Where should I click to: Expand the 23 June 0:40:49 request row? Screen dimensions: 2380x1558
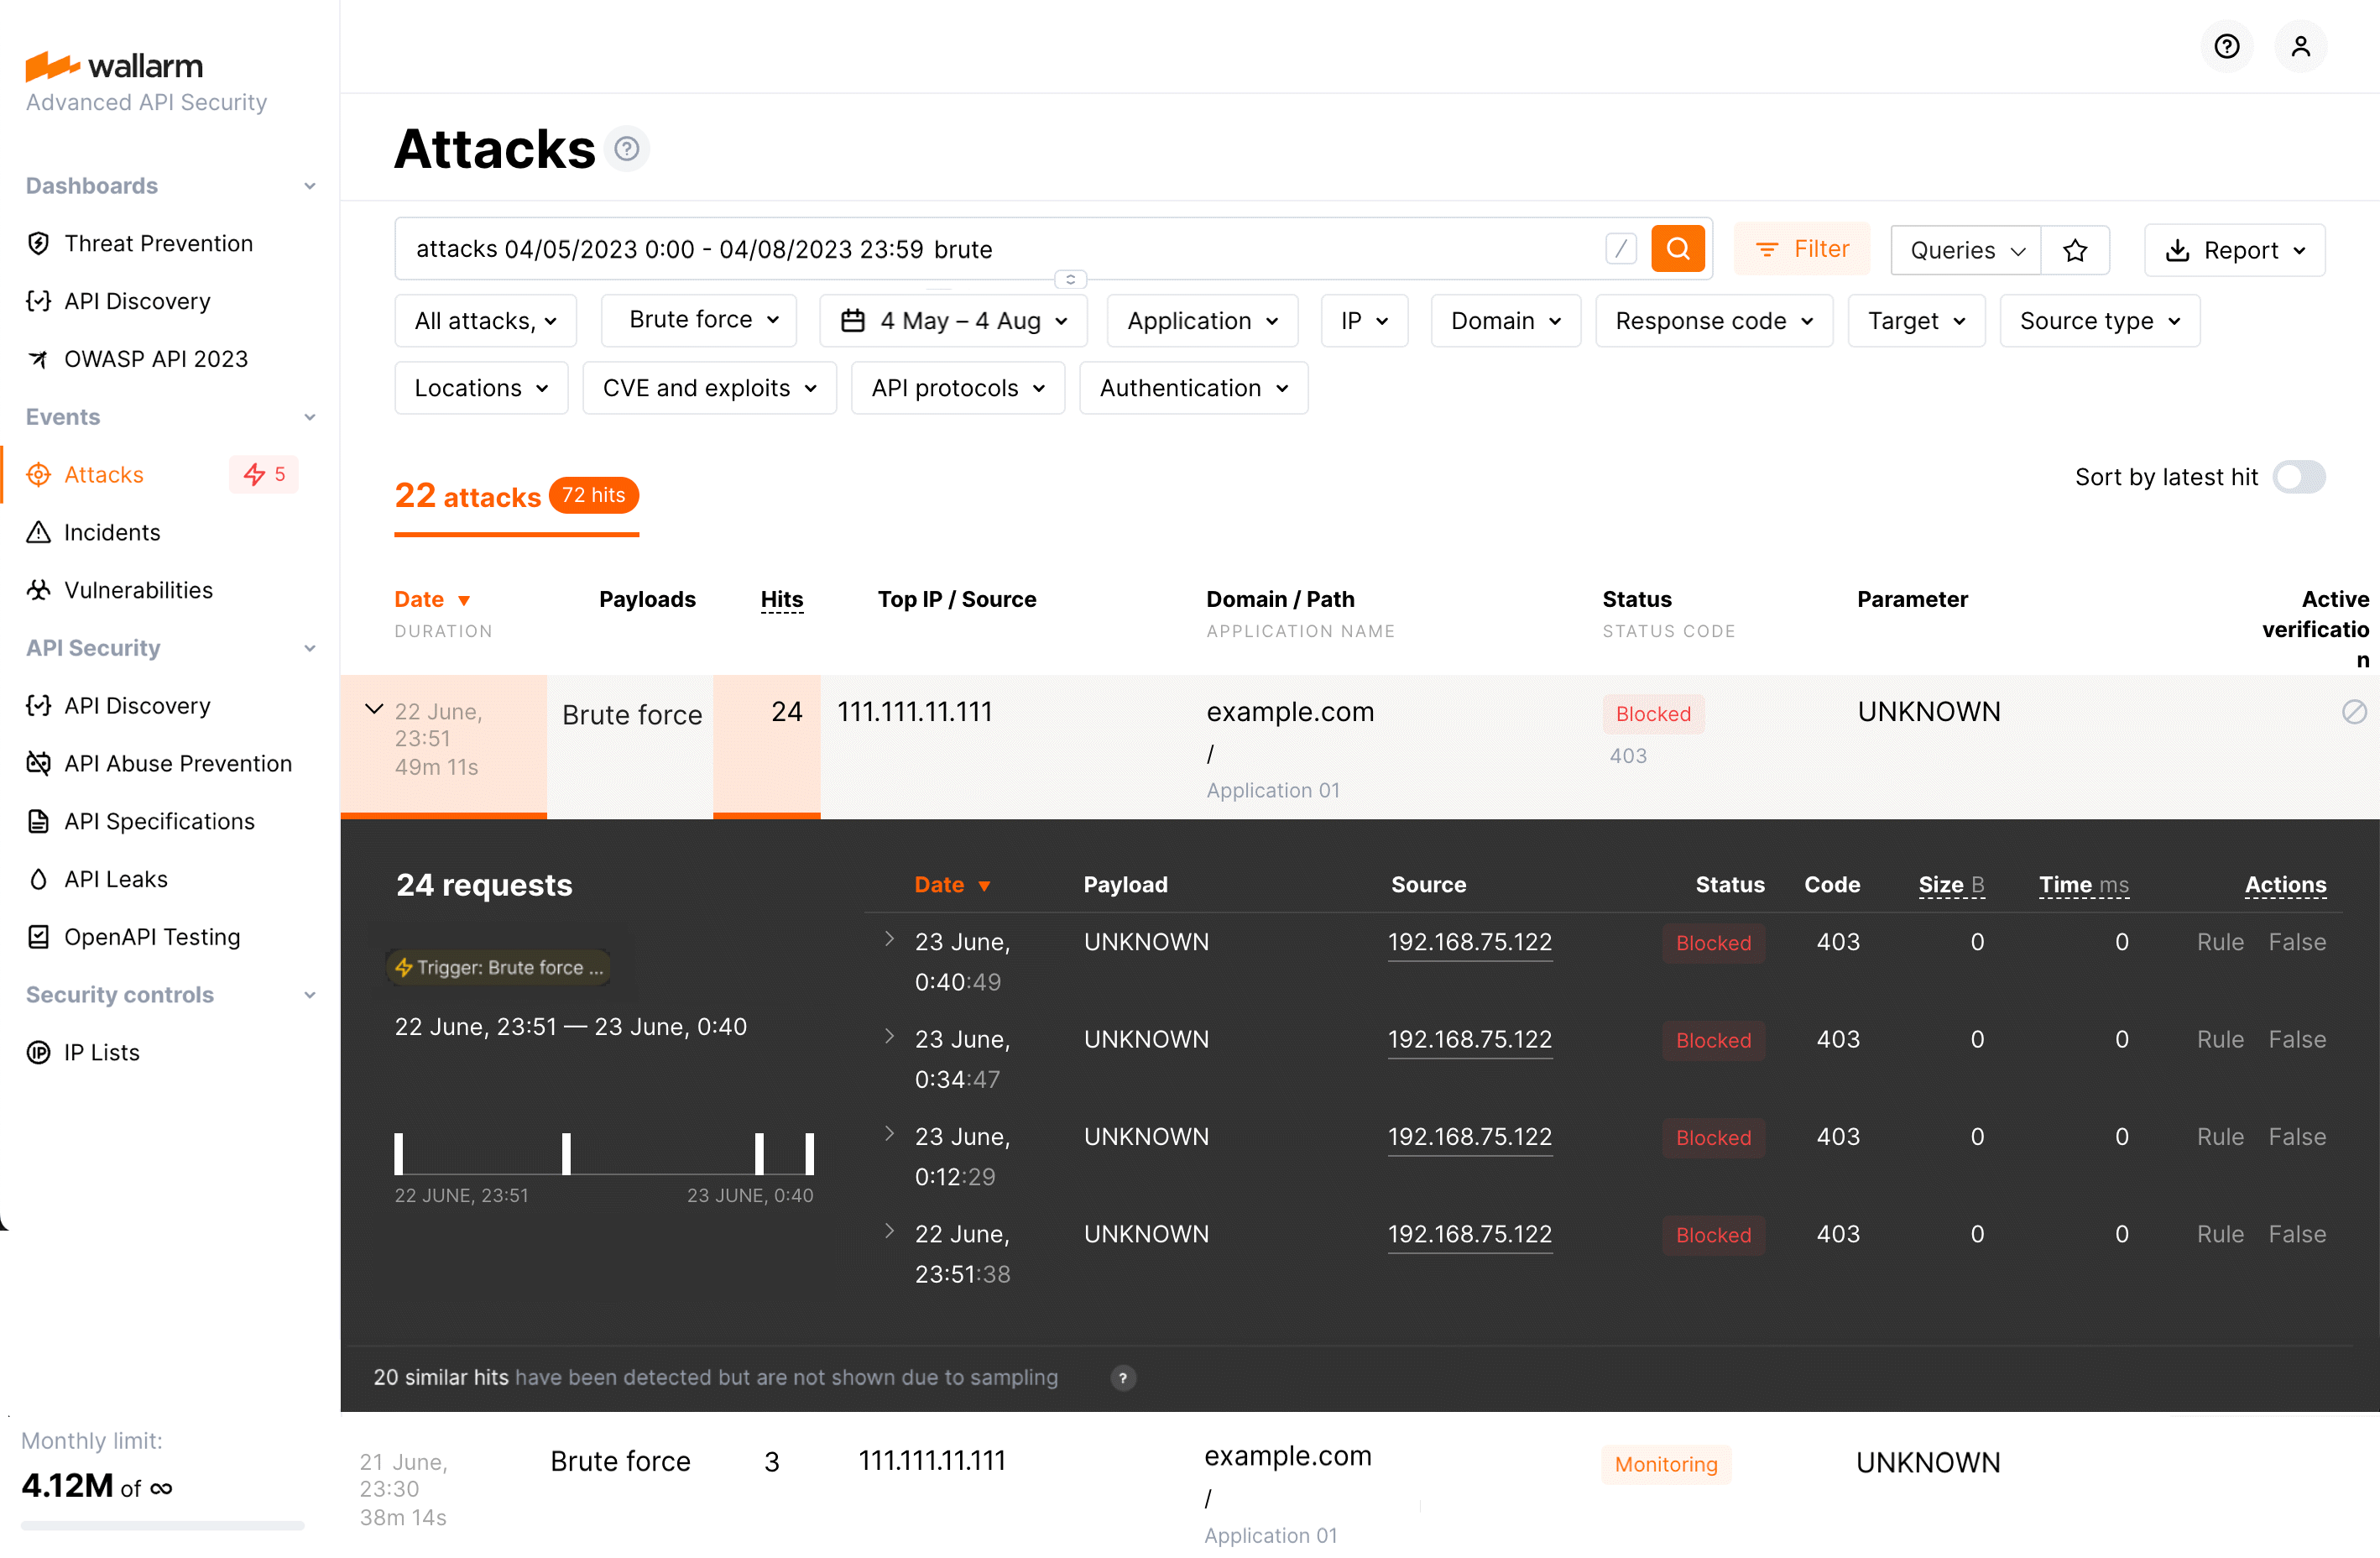[x=890, y=940]
